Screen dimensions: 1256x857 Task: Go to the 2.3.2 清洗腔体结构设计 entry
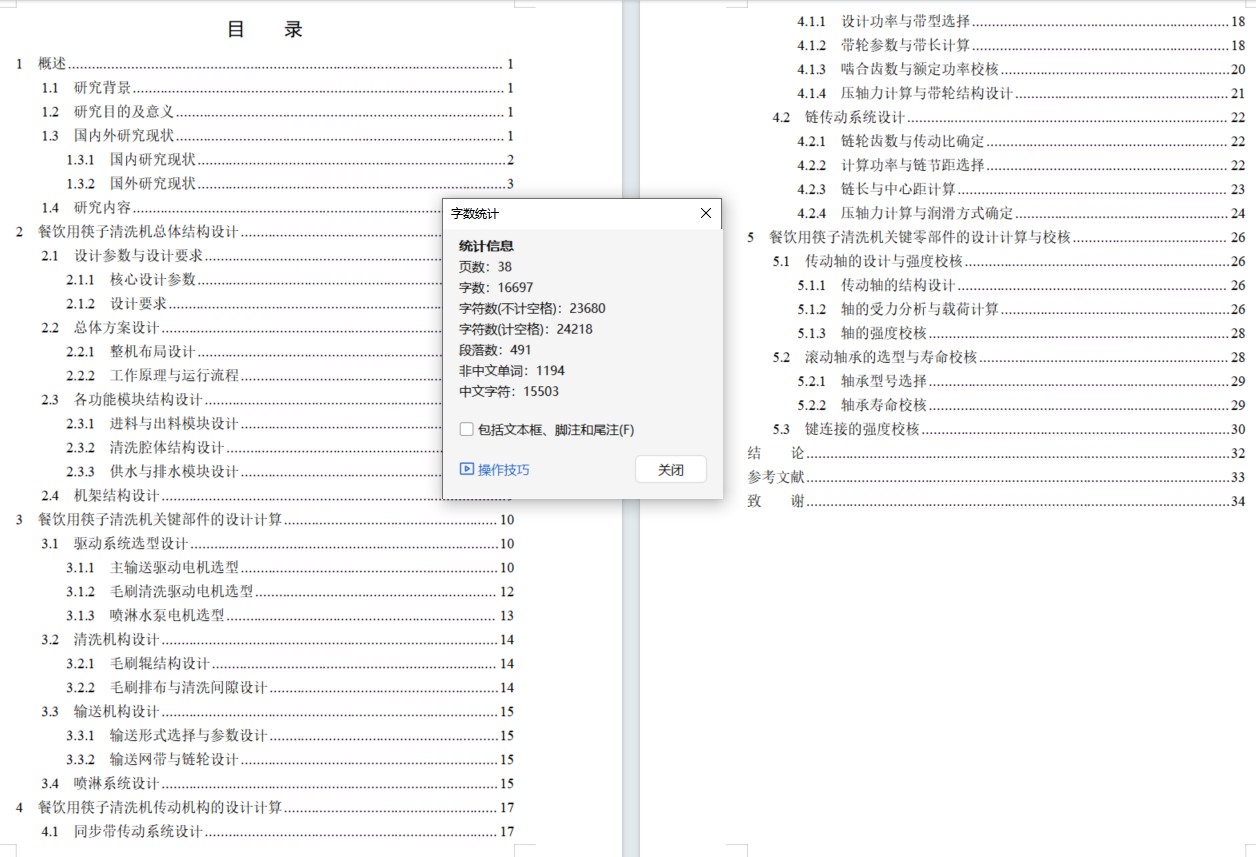(x=255, y=448)
